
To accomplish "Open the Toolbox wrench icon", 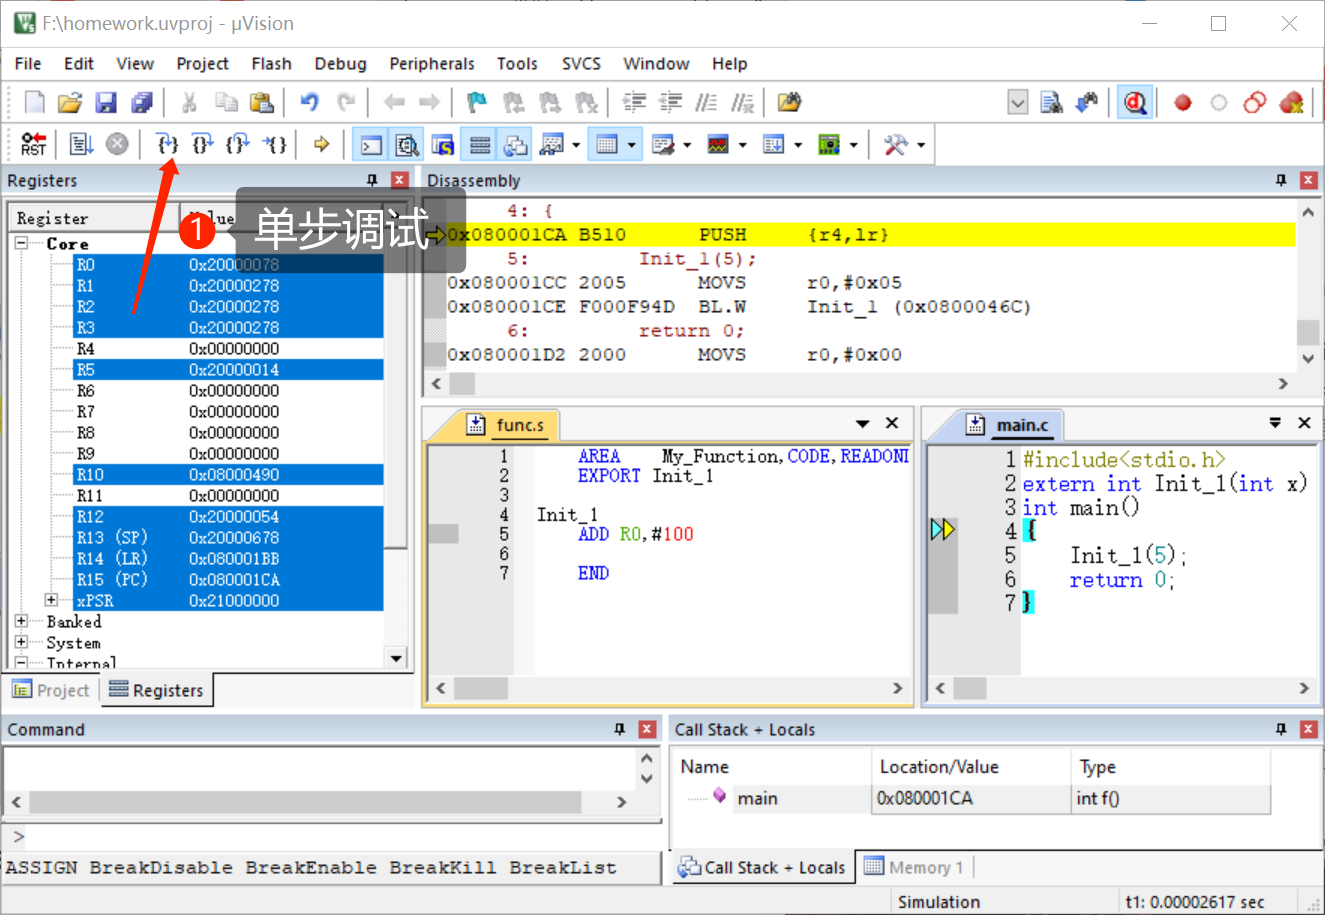I will (895, 145).
